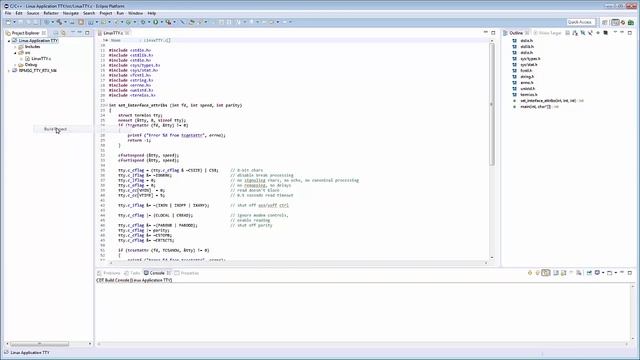640x360 pixels.
Task: Select LinuxTTY.c in Project Explorer
Action: click(41, 59)
